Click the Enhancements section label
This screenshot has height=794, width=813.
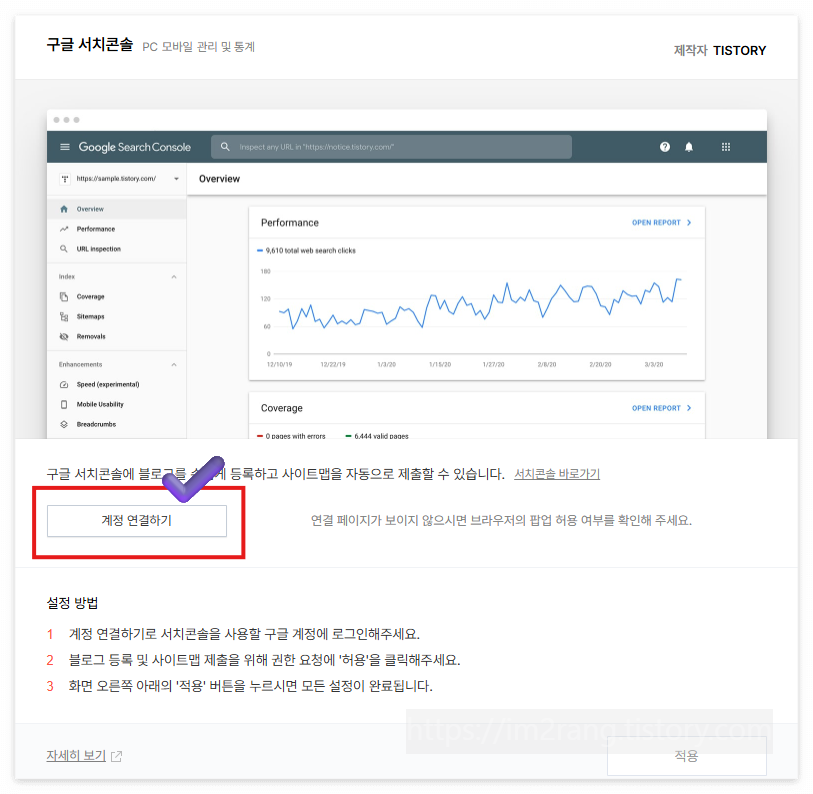(x=80, y=365)
